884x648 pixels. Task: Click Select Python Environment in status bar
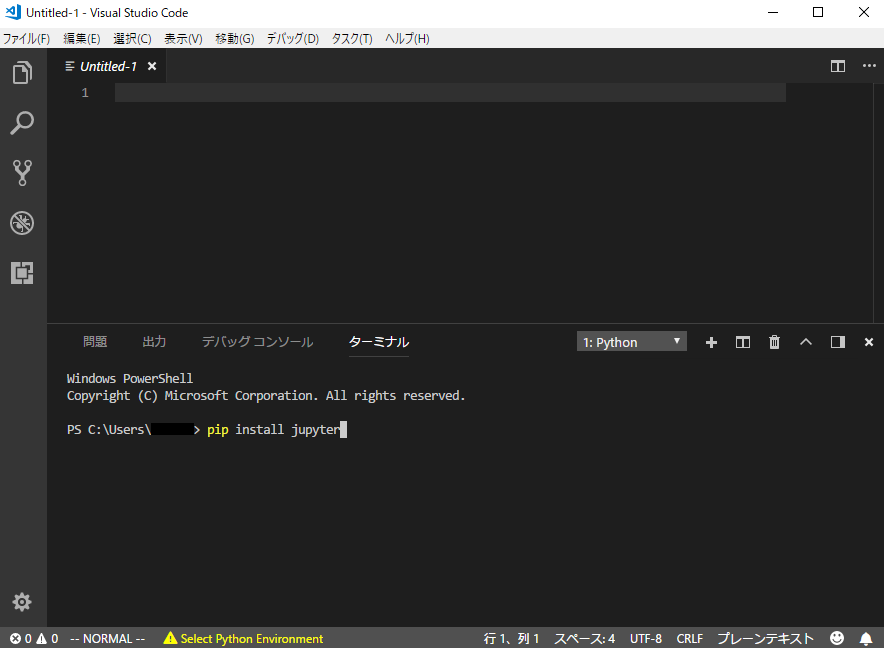(x=243, y=638)
